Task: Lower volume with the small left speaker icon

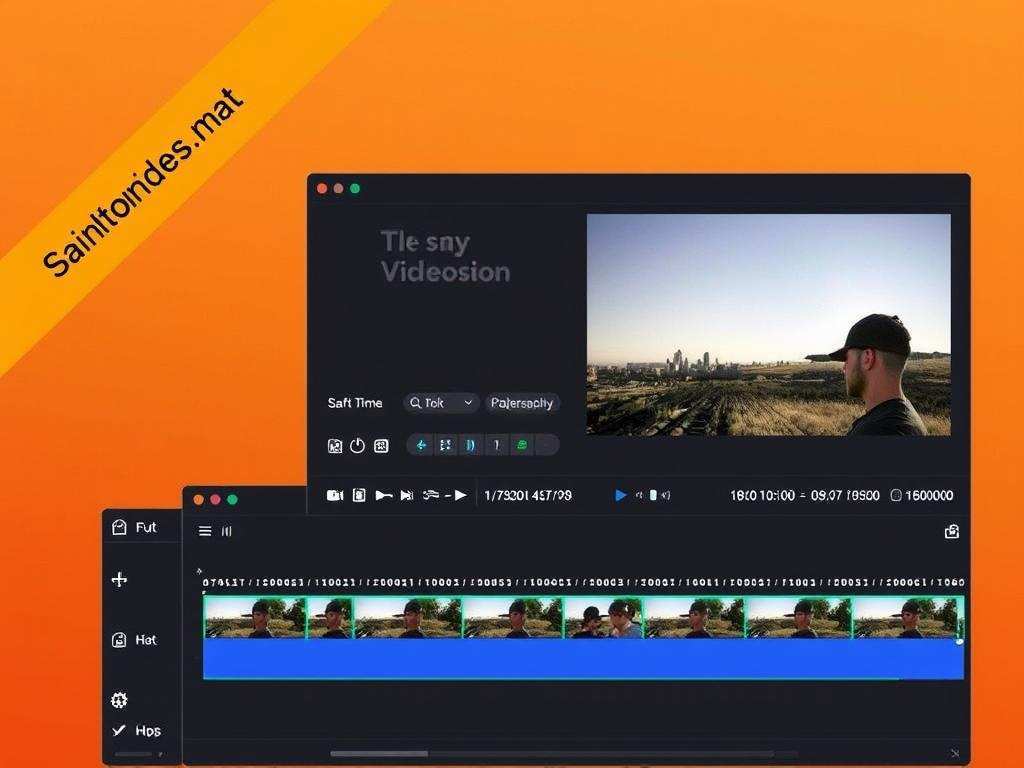Action: click(639, 496)
